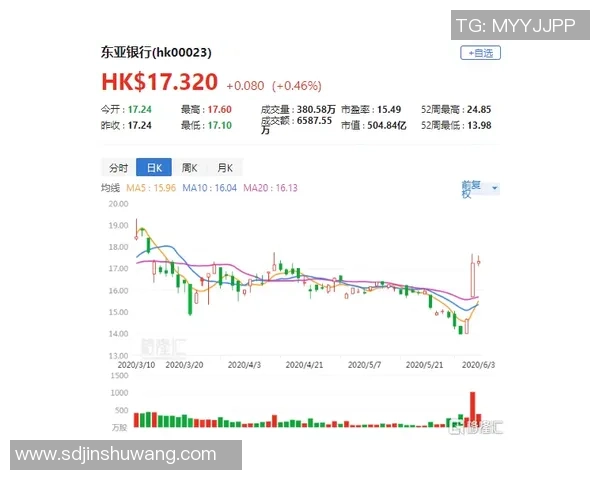Click the 市盈率 value 15.49
Screen dimensions: 600x480
pos(389,109)
